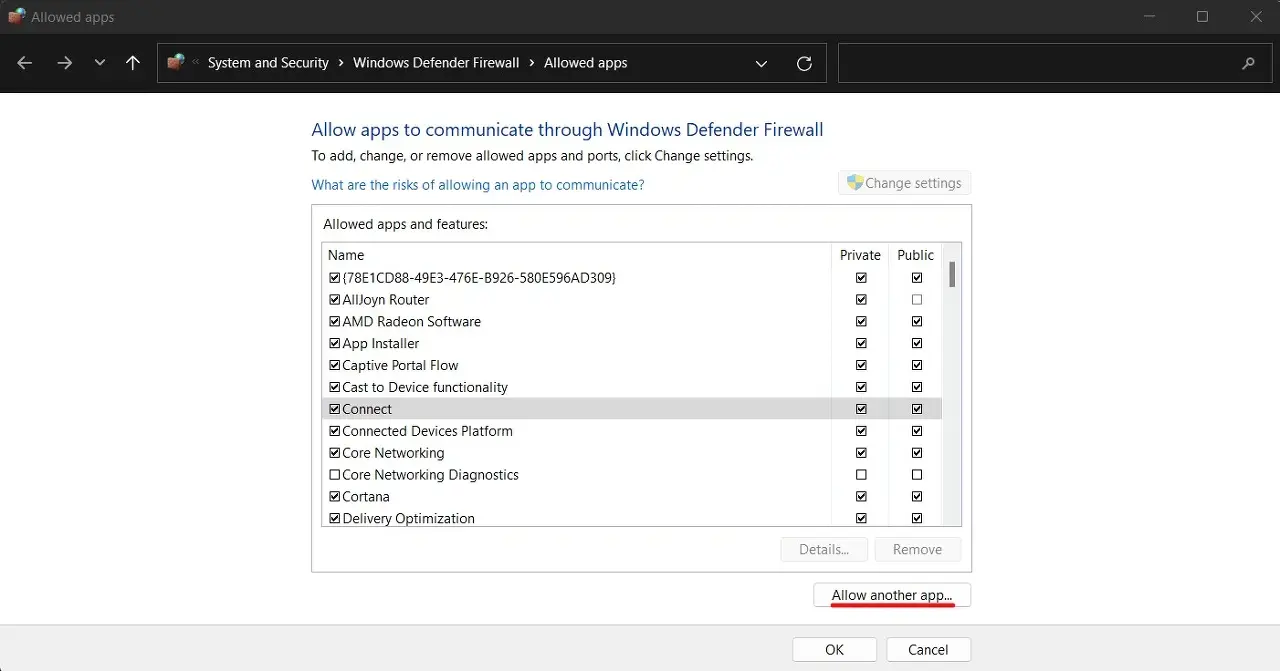Image resolution: width=1280 pixels, height=671 pixels.
Task: Enable Core Networking Diagnostics name checkbox
Action: [335, 475]
